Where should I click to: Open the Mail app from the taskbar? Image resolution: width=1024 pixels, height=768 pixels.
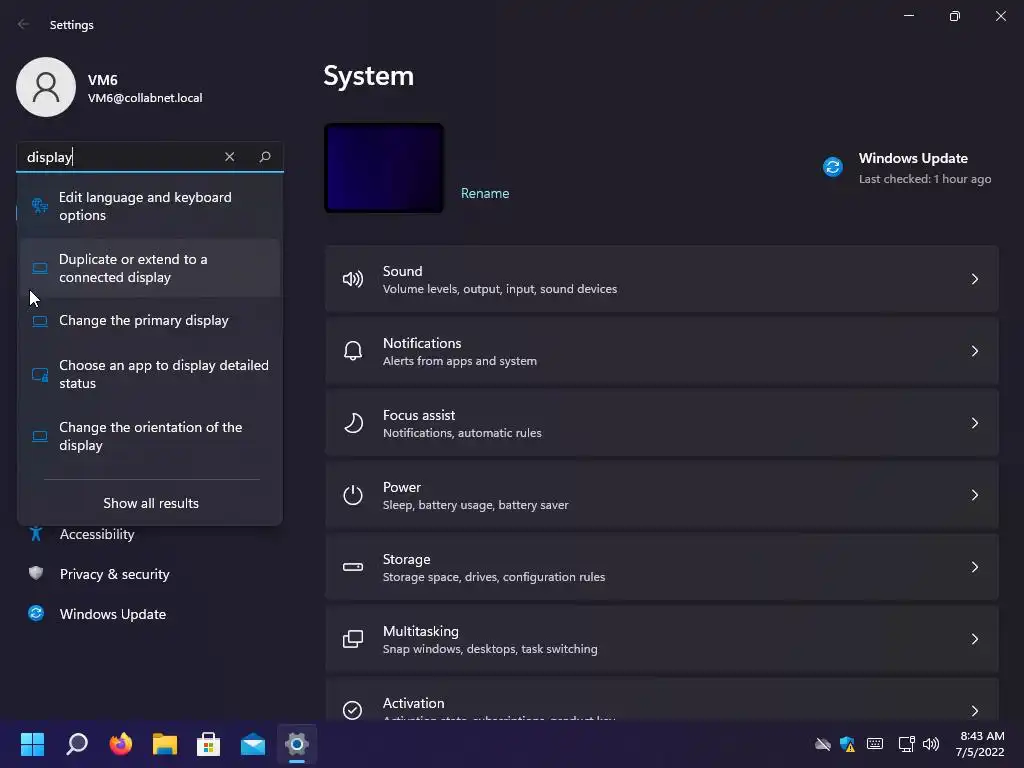click(253, 744)
